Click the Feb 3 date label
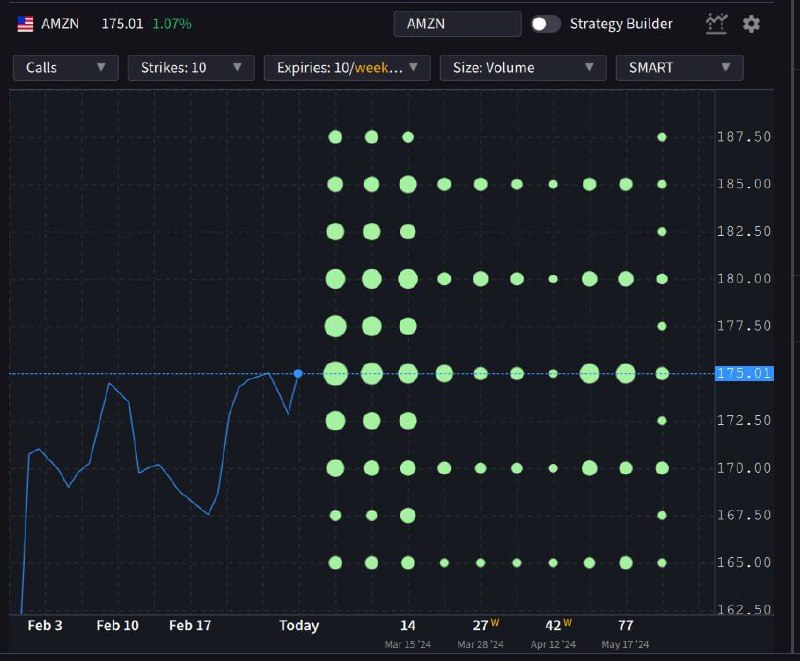This screenshot has width=800, height=661. coord(45,626)
